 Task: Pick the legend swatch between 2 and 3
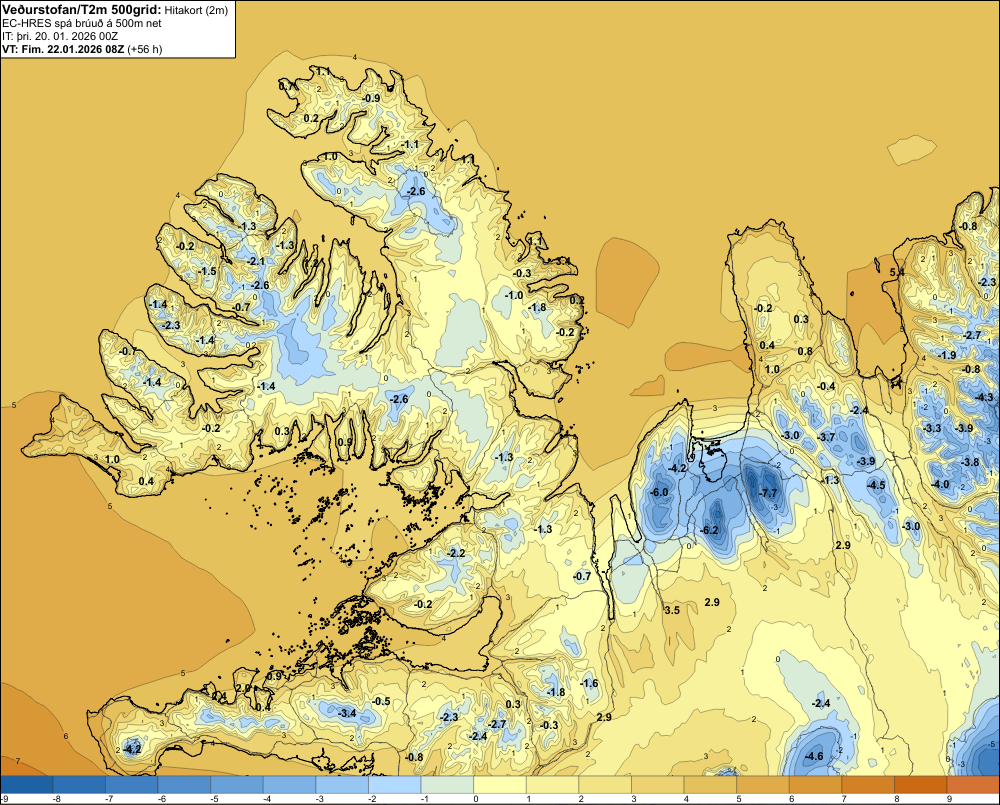tap(605, 784)
